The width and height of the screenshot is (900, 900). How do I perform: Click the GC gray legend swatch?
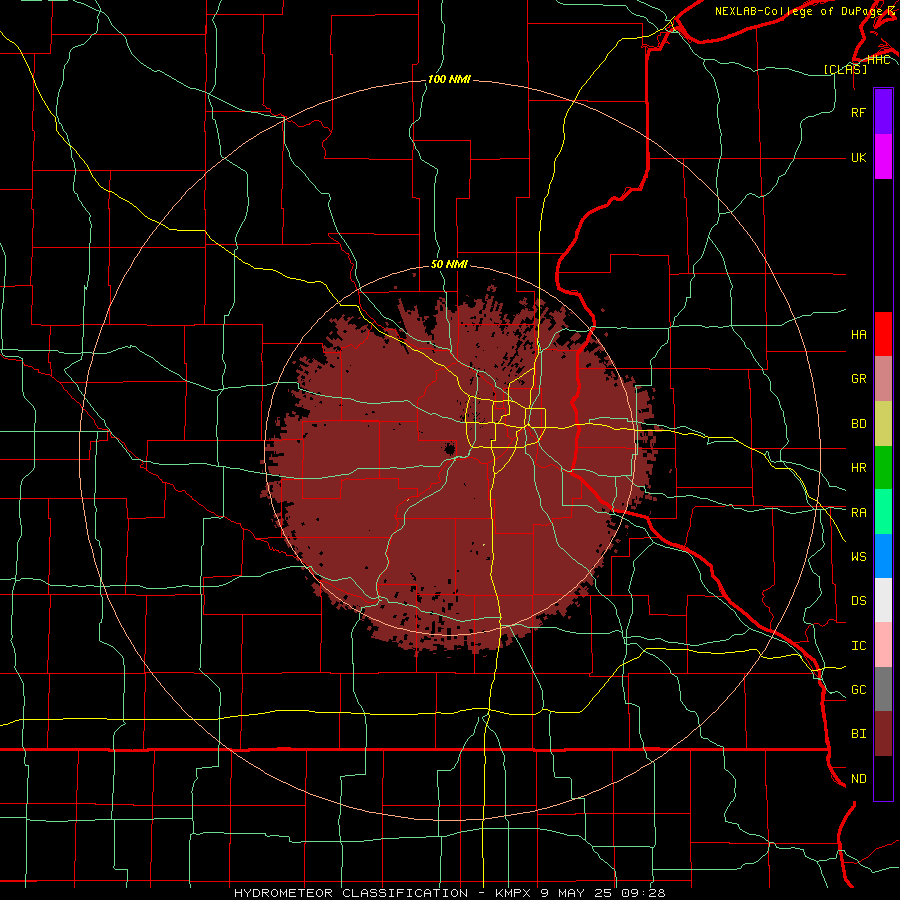pyautogui.click(x=883, y=689)
